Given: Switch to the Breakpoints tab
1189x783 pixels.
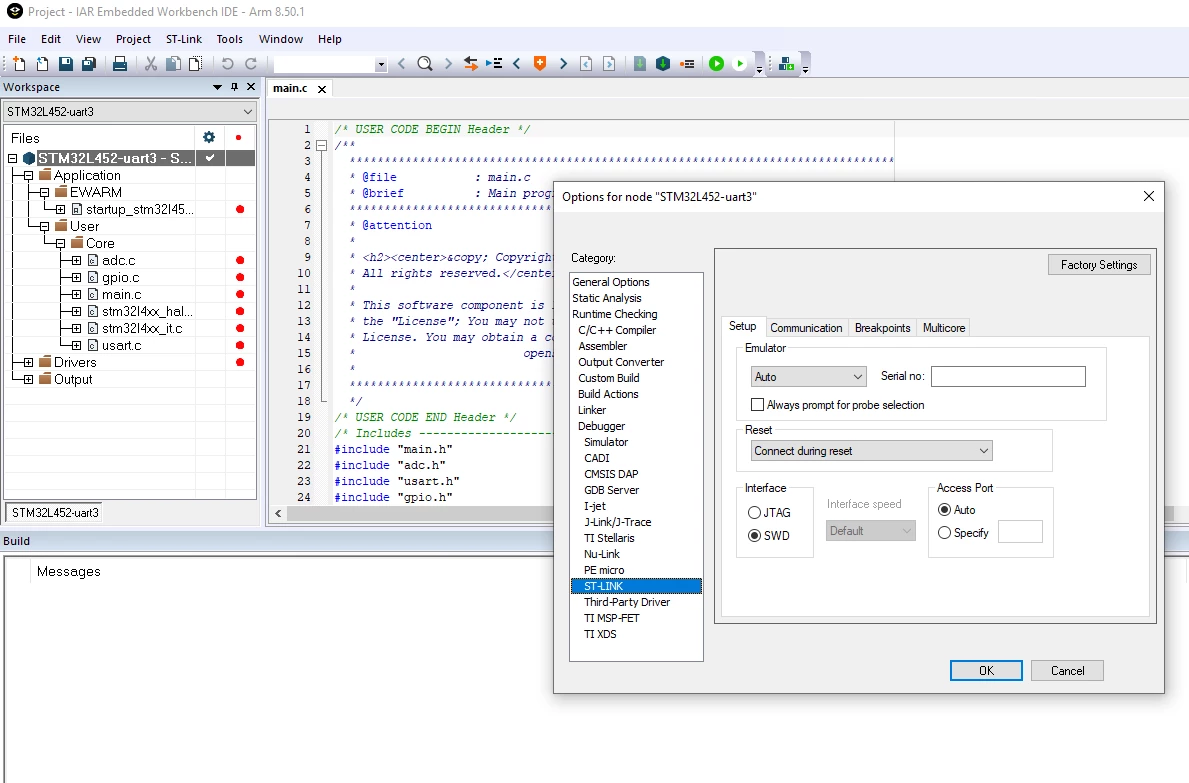Looking at the screenshot, I should click(882, 327).
